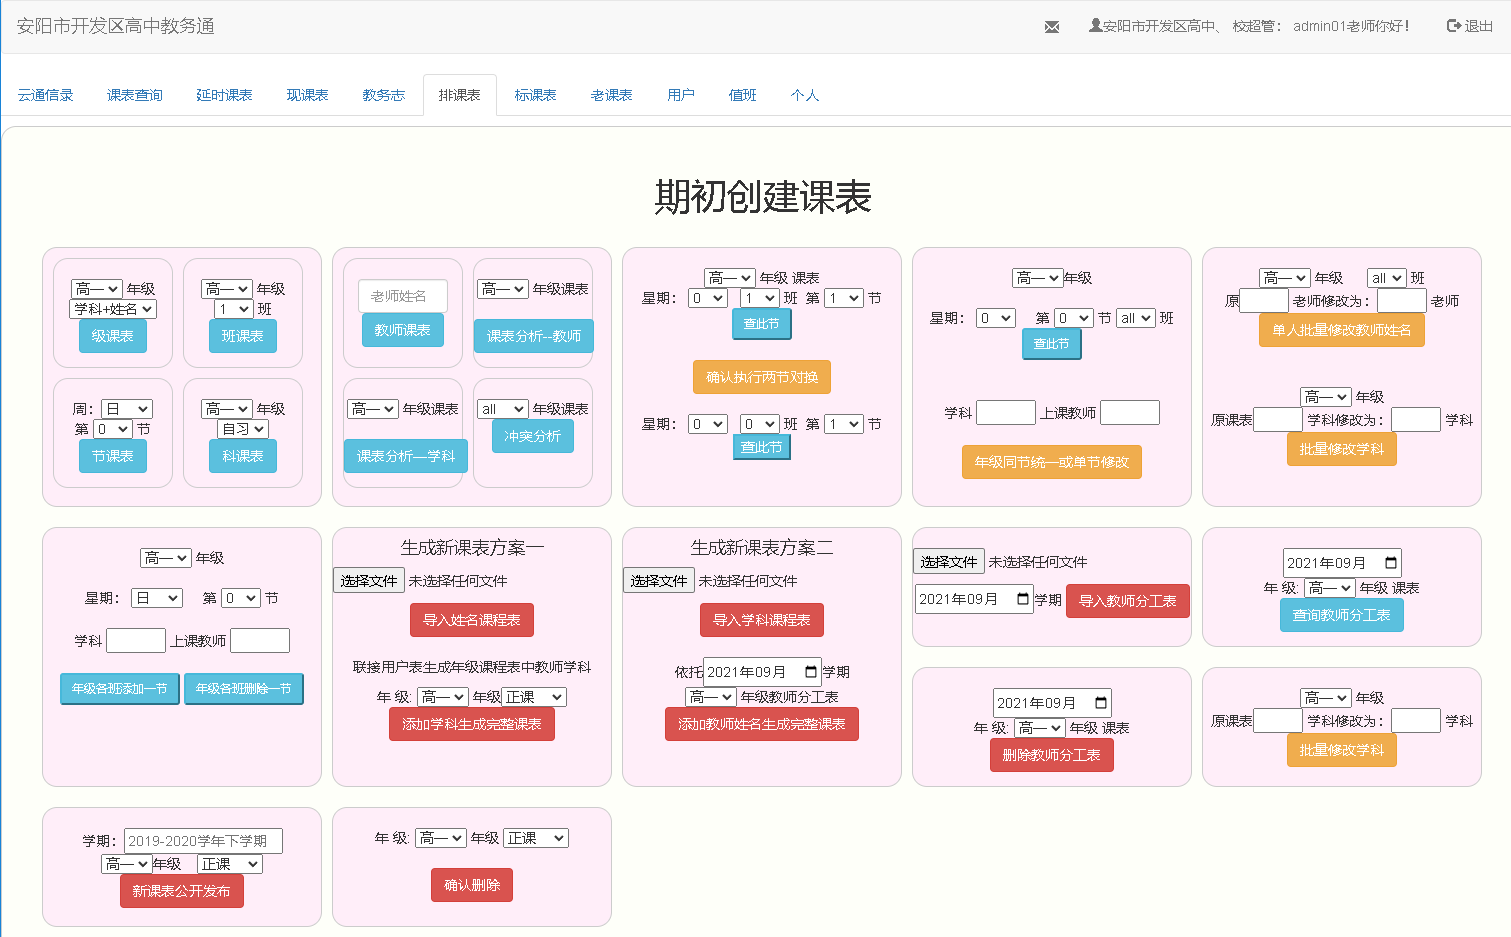Click 导入教师分工表 button
The height and width of the screenshot is (937, 1511).
pos(1128,601)
